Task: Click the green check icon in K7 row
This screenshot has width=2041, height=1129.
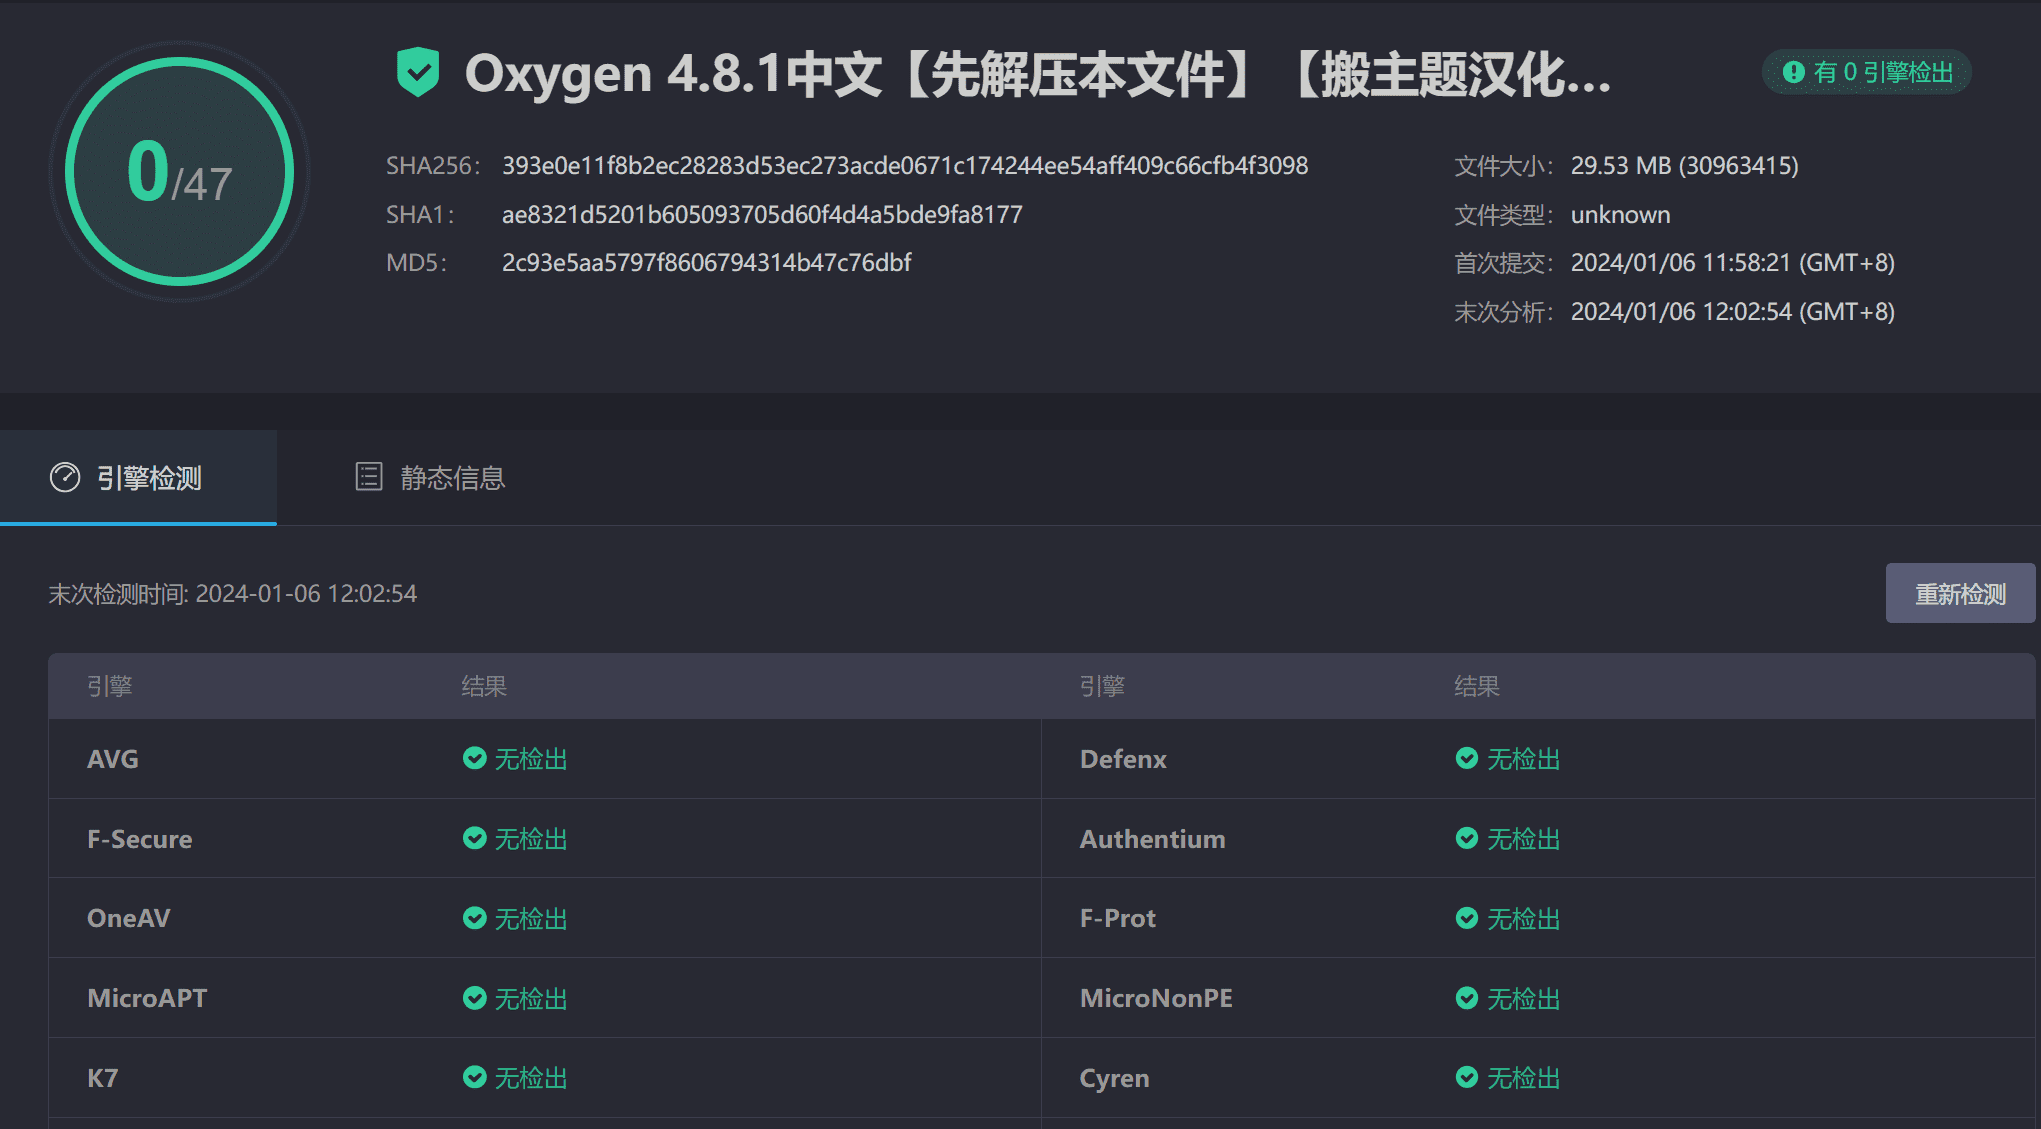Action: click(475, 1077)
